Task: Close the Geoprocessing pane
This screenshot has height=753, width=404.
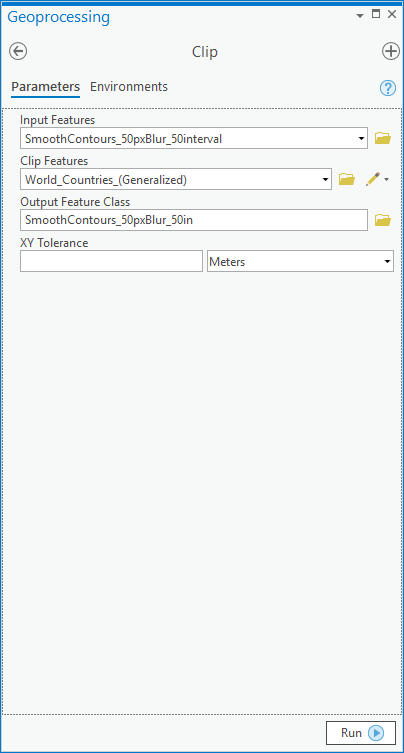Action: click(x=392, y=14)
